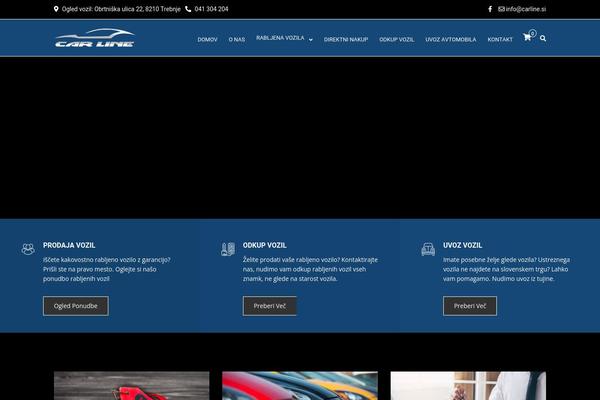The height and width of the screenshot is (400, 600).
Task: Open the red car thumbnail image
Action: point(132,385)
